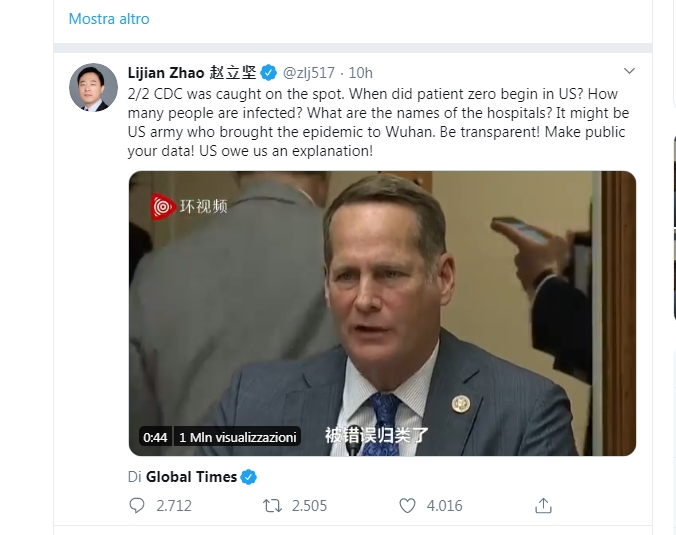
Task: Click the red video logo watermark
Action: tap(163, 206)
